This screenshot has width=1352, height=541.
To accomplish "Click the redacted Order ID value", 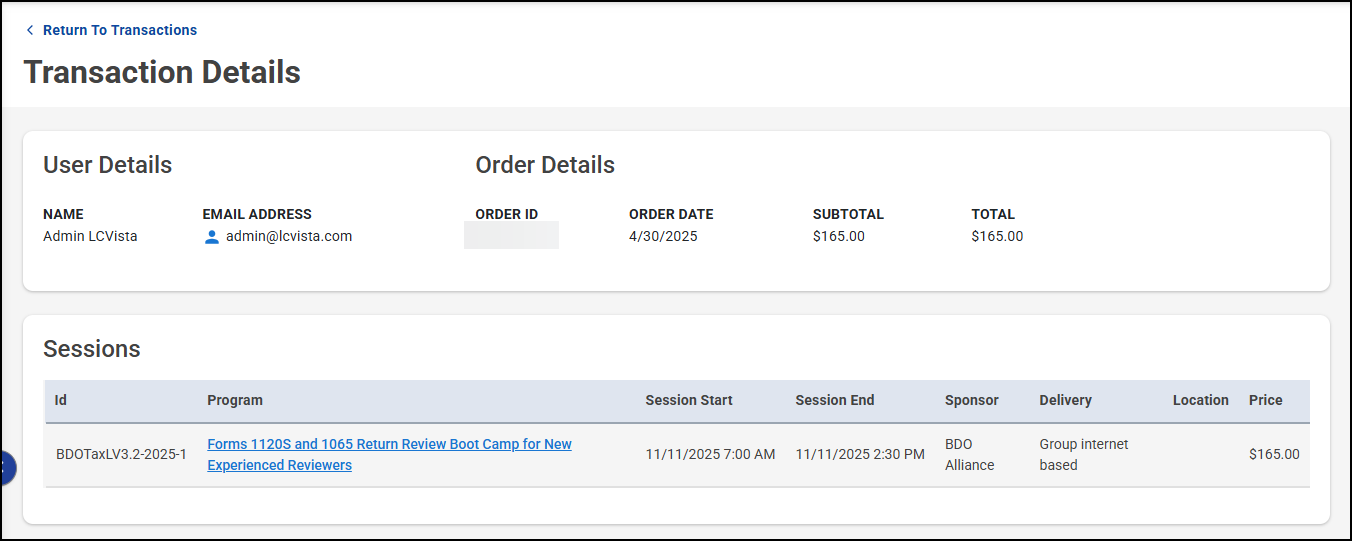I will pyautogui.click(x=511, y=236).
